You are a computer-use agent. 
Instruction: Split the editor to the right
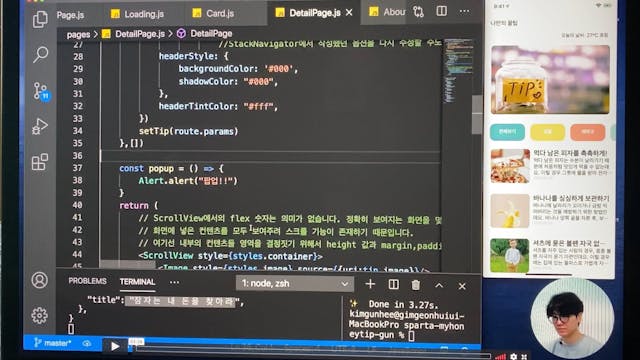pyautogui.click(x=441, y=11)
